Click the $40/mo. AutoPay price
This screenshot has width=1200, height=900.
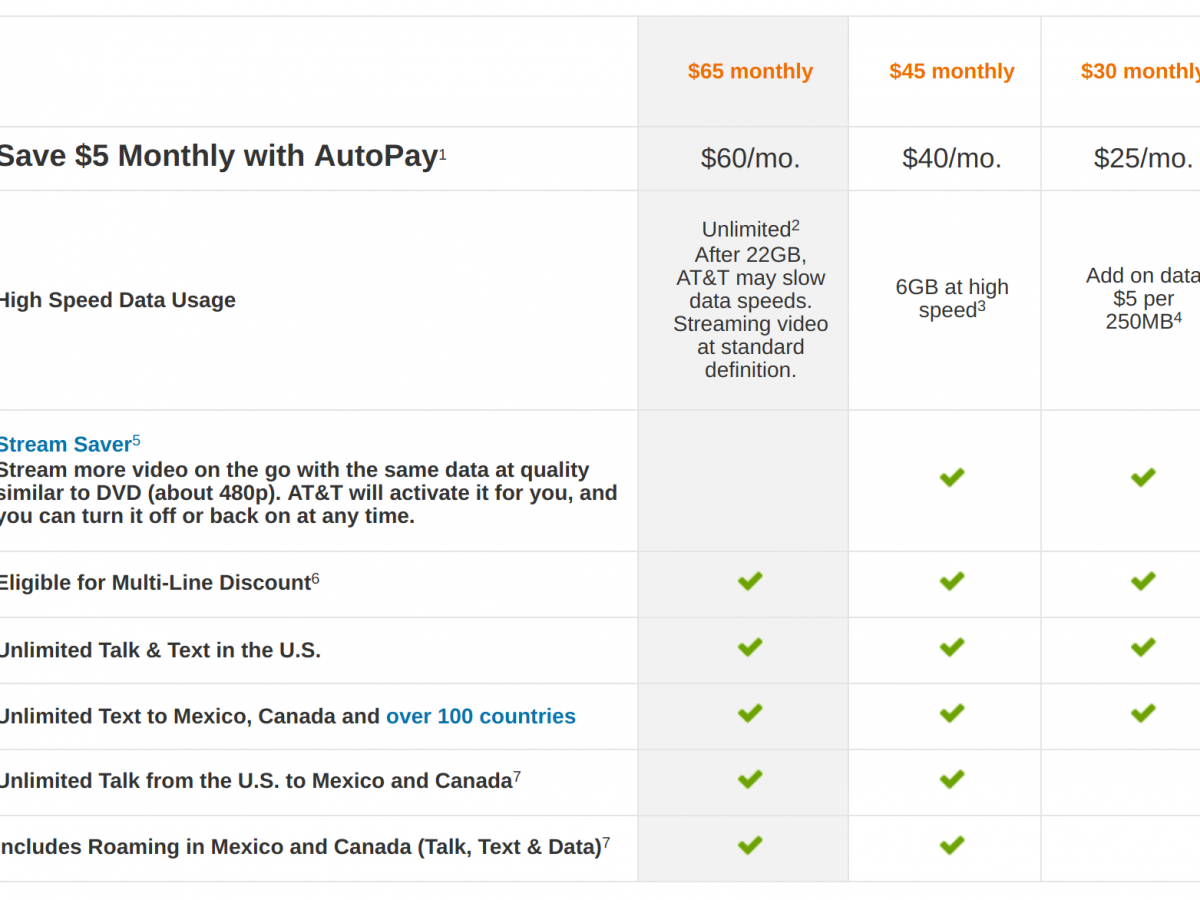pos(951,158)
